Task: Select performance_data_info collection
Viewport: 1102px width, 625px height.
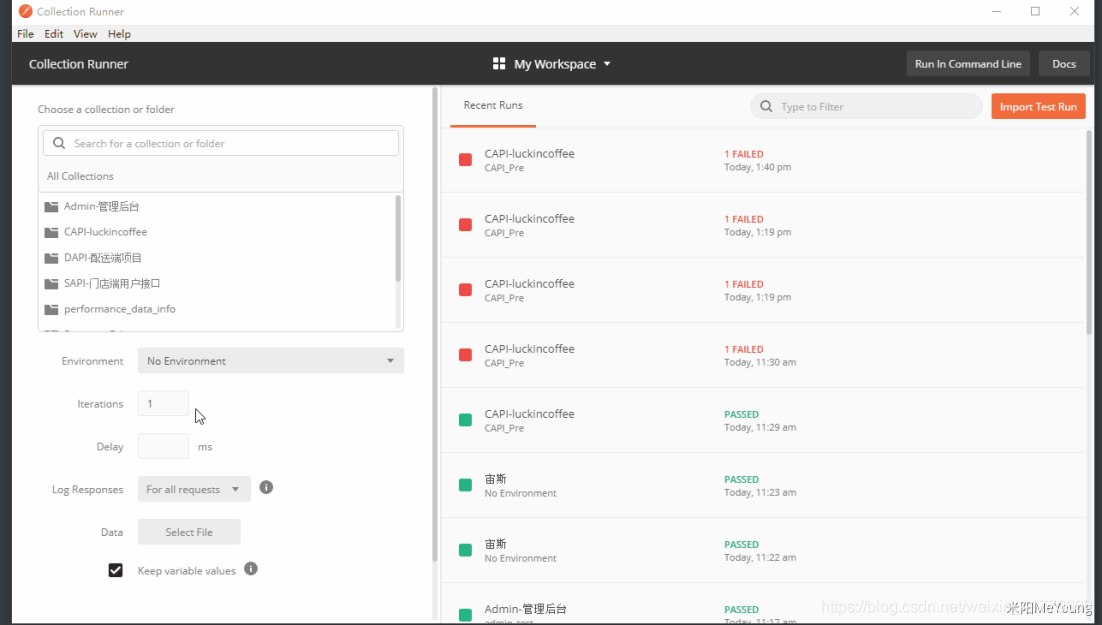Action: click(218, 309)
